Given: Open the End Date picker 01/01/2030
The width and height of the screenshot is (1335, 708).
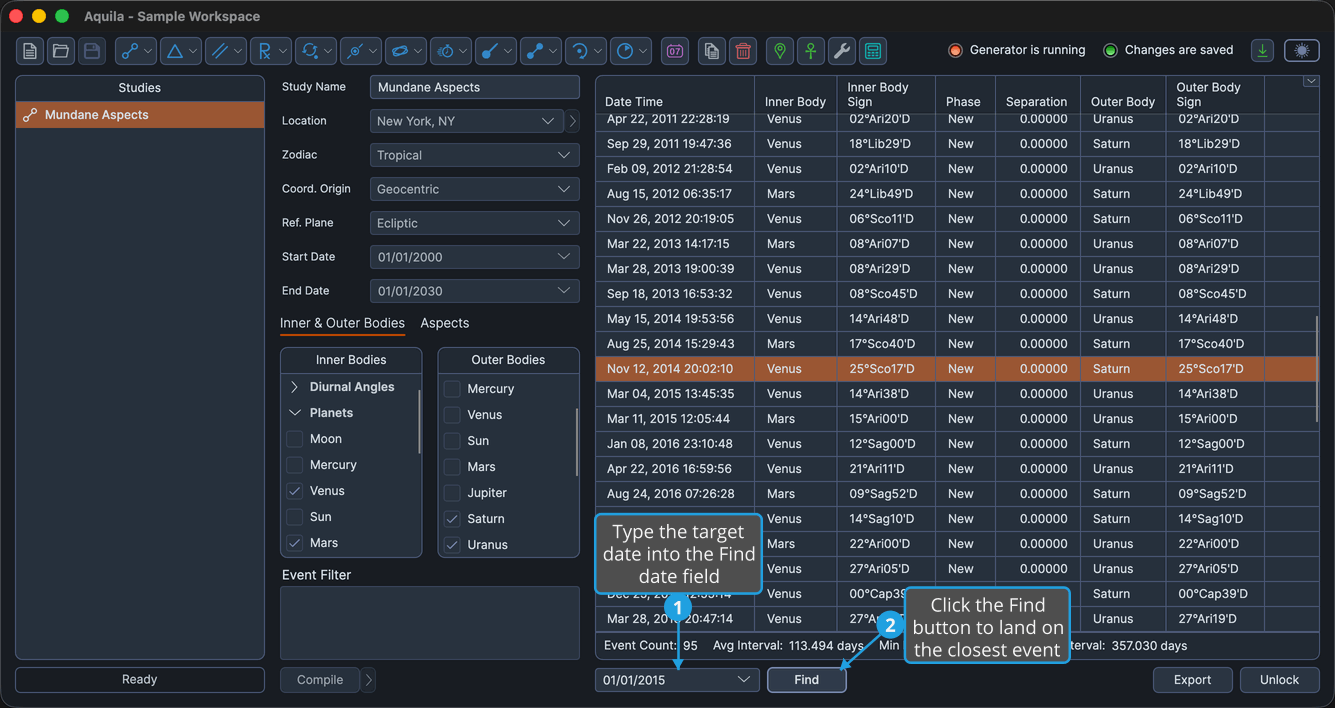Looking at the screenshot, I should point(474,291).
